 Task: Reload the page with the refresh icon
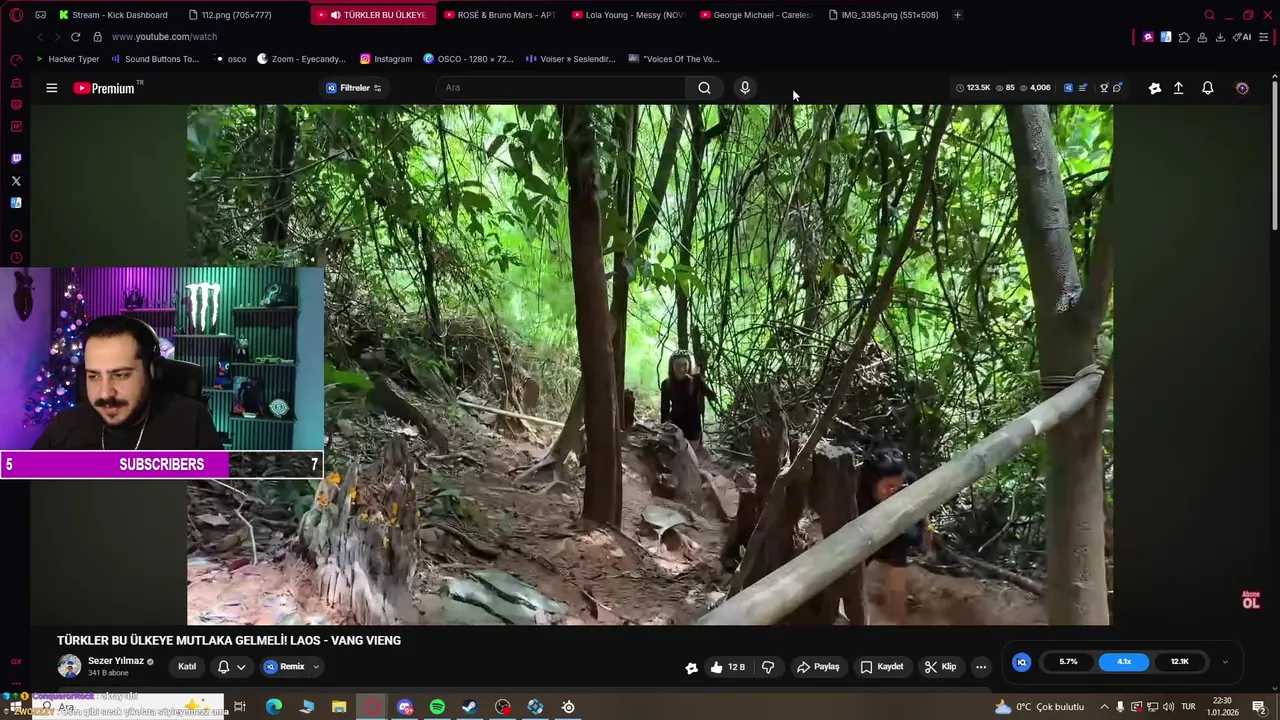75,37
